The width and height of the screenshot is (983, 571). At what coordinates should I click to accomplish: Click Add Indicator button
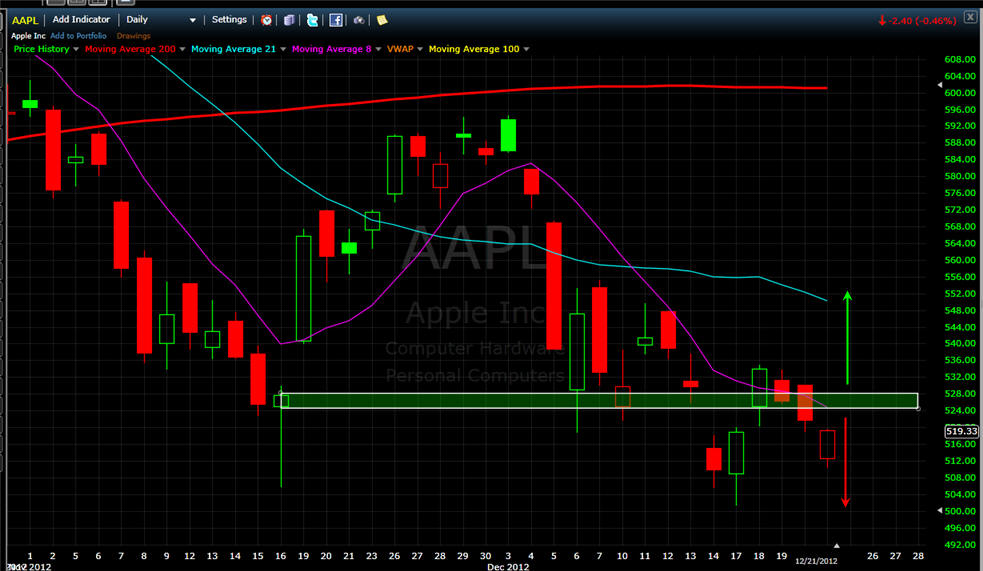[x=81, y=19]
